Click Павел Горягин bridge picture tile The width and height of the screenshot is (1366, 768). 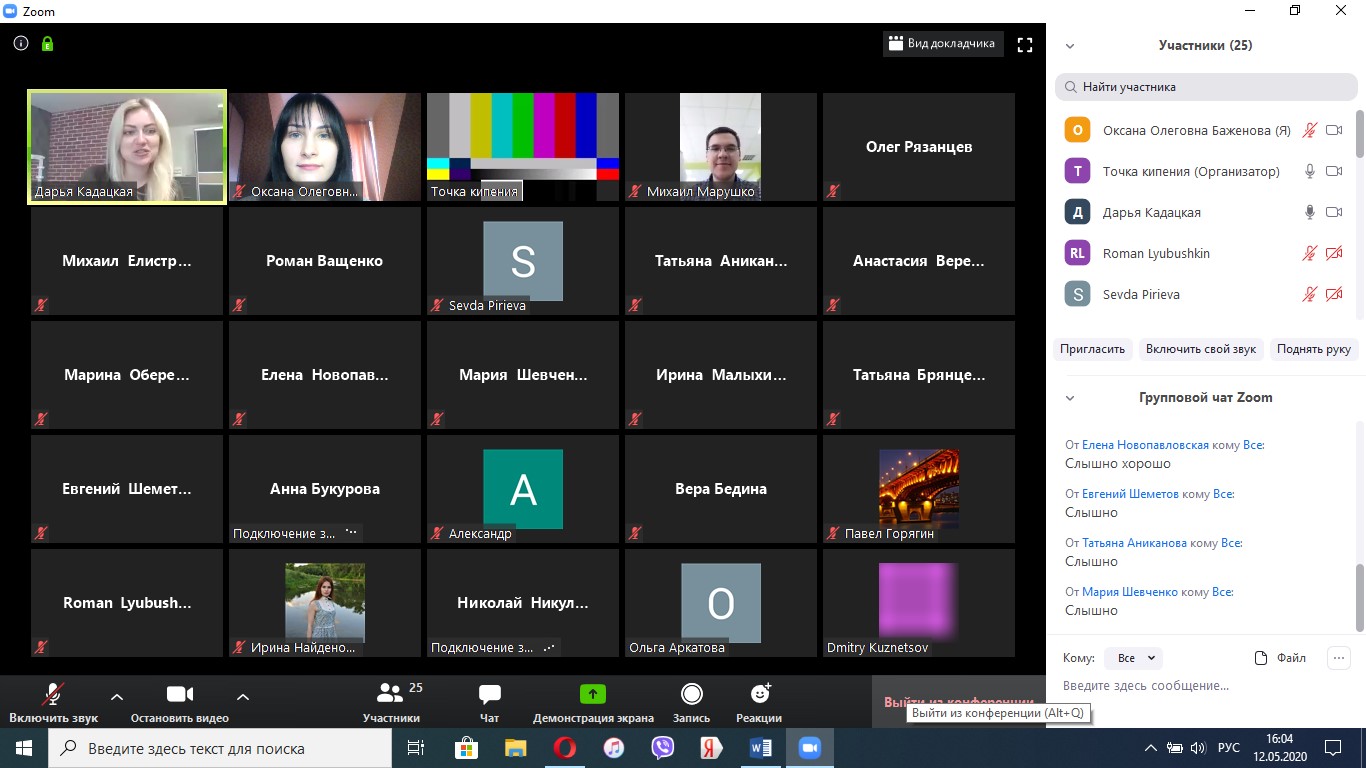918,489
